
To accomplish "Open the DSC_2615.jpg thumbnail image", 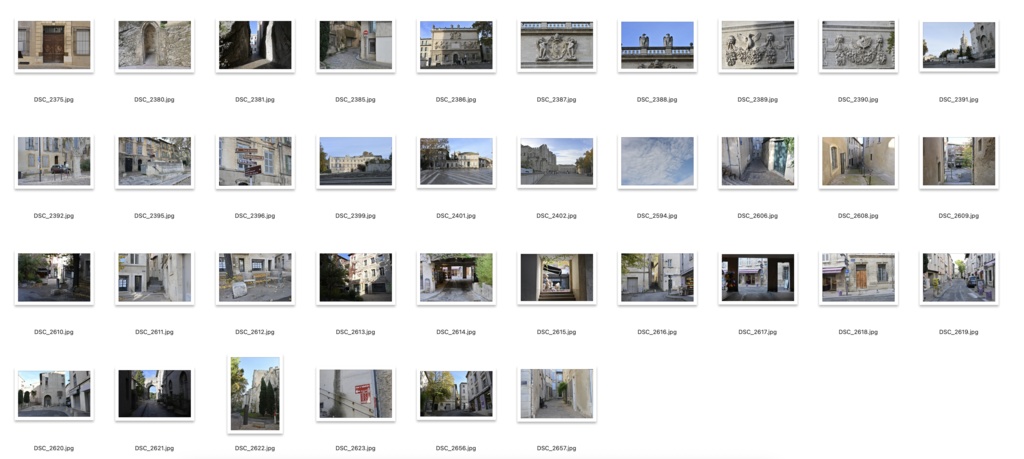I will pyautogui.click(x=557, y=277).
